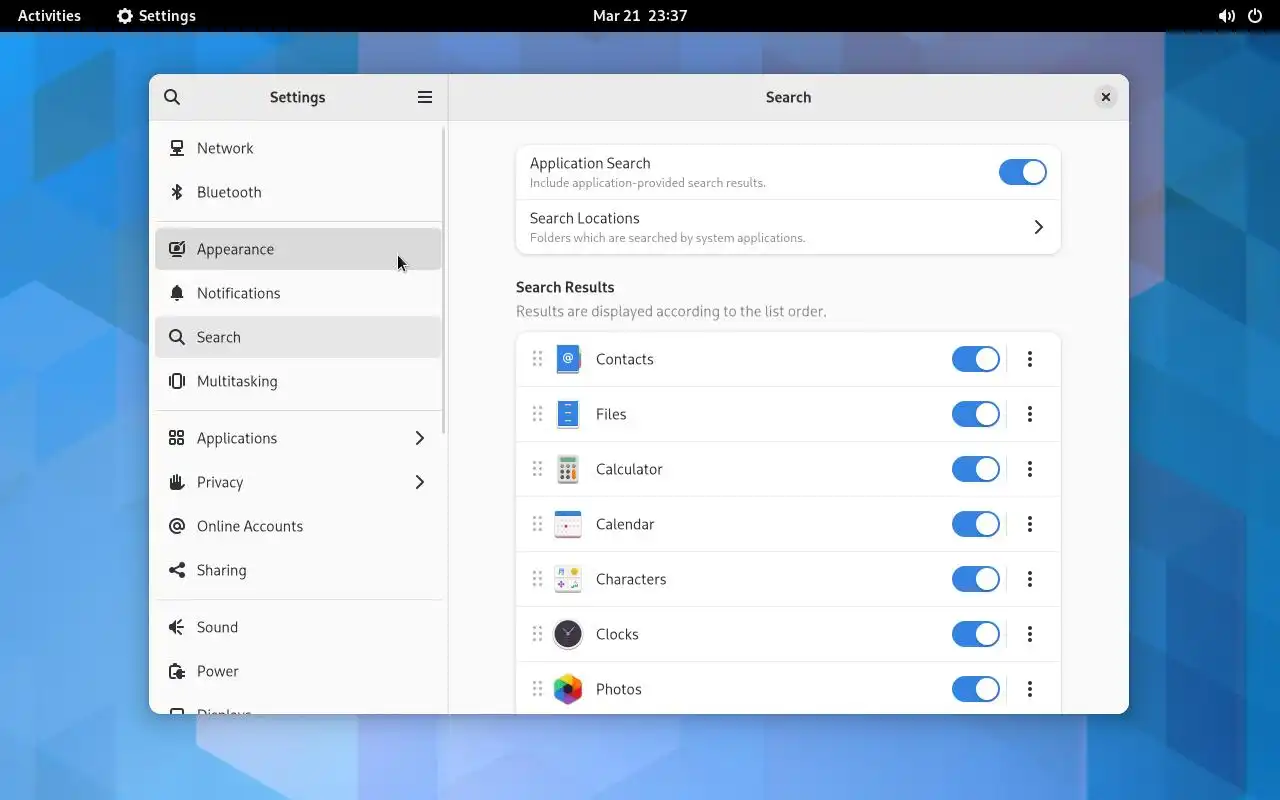Disable Contacts search results
1280x800 pixels.
point(975,359)
